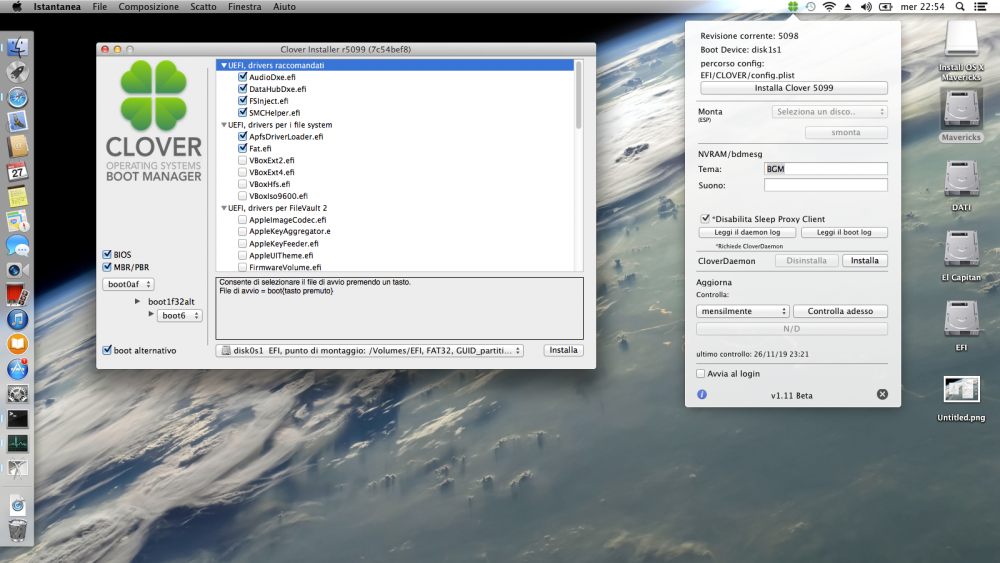This screenshot has height=563, width=1000.
Task: Open yellow Notes icon in Dock
Action: (x=17, y=196)
